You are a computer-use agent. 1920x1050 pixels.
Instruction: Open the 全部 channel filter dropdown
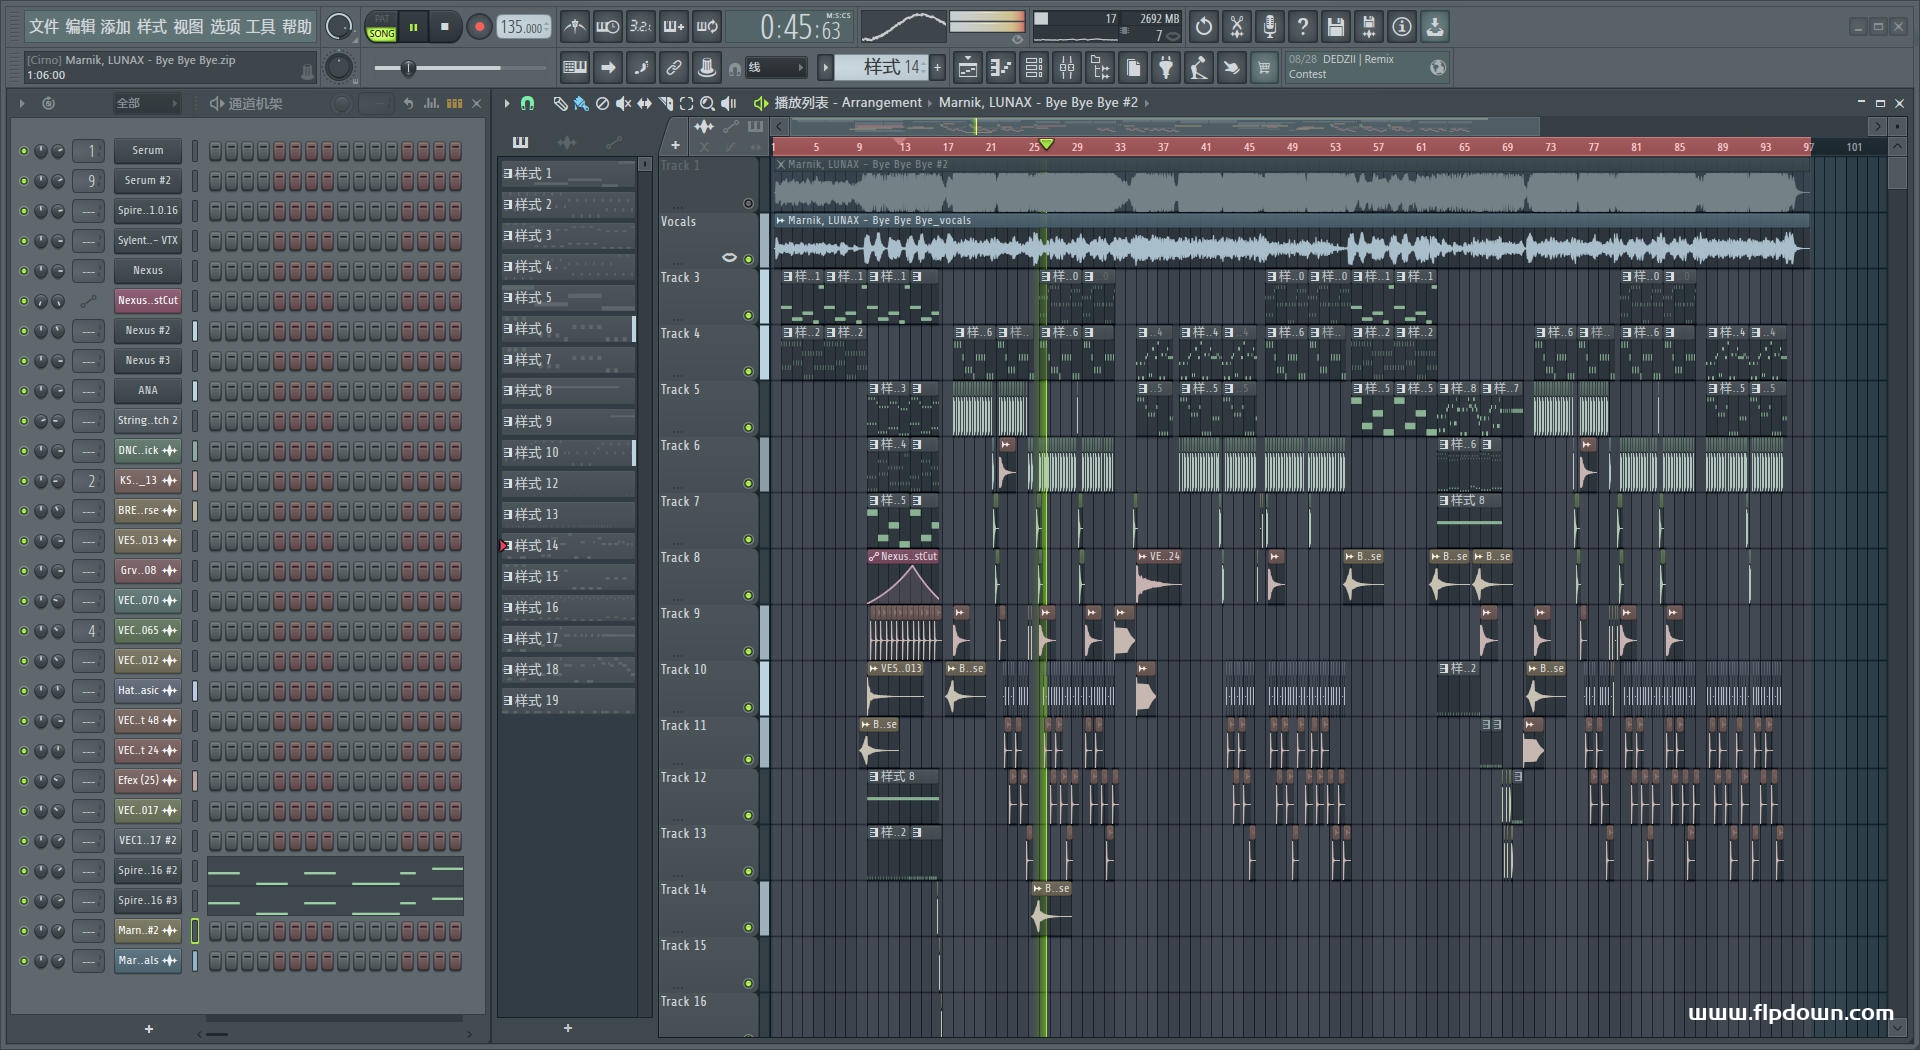pyautogui.click(x=146, y=103)
